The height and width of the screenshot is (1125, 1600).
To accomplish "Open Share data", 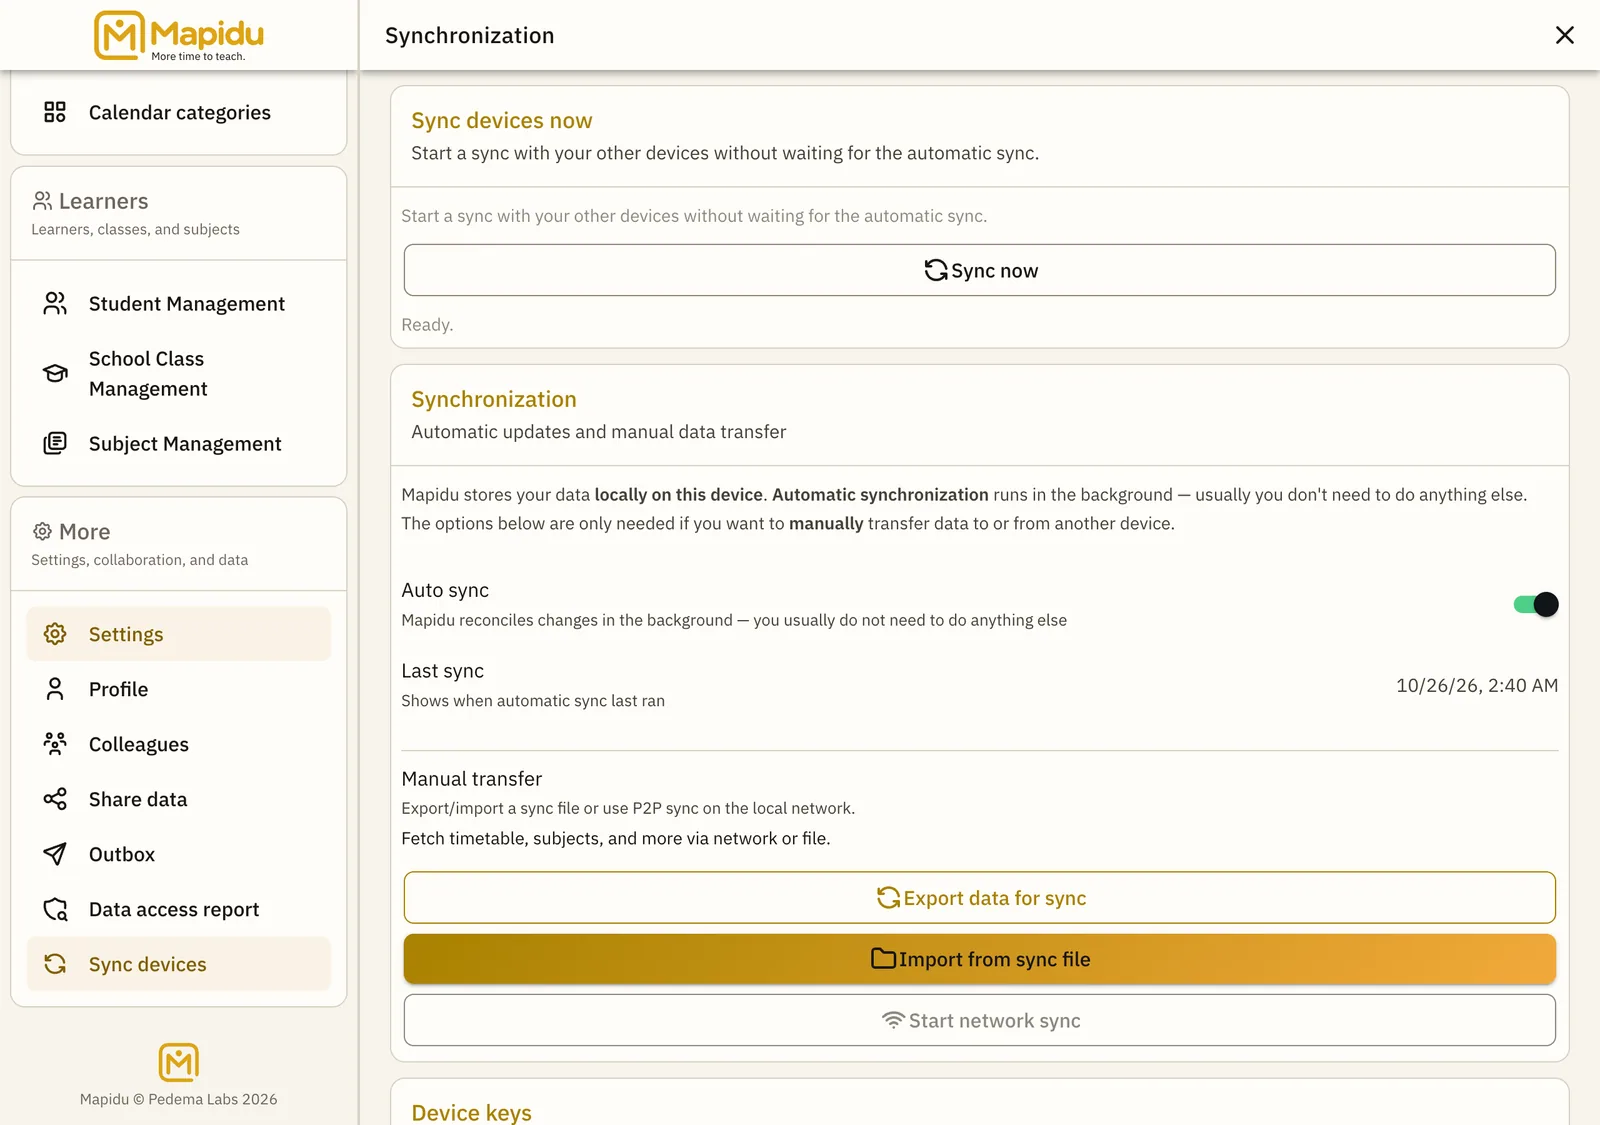I will [x=179, y=799].
